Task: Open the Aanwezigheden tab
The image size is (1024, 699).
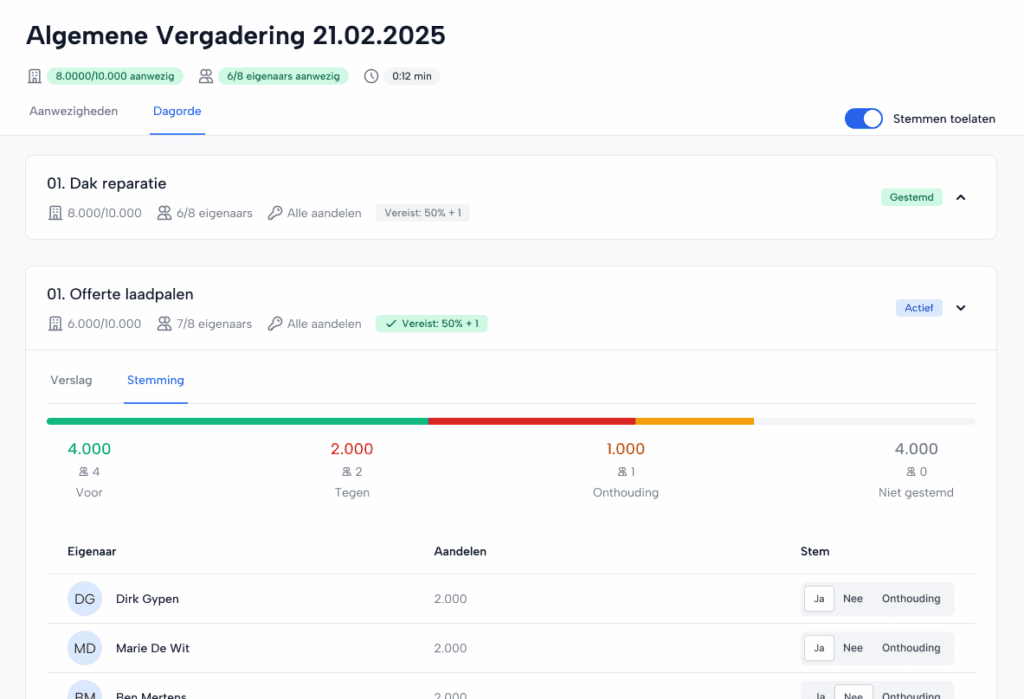Action: [x=74, y=111]
